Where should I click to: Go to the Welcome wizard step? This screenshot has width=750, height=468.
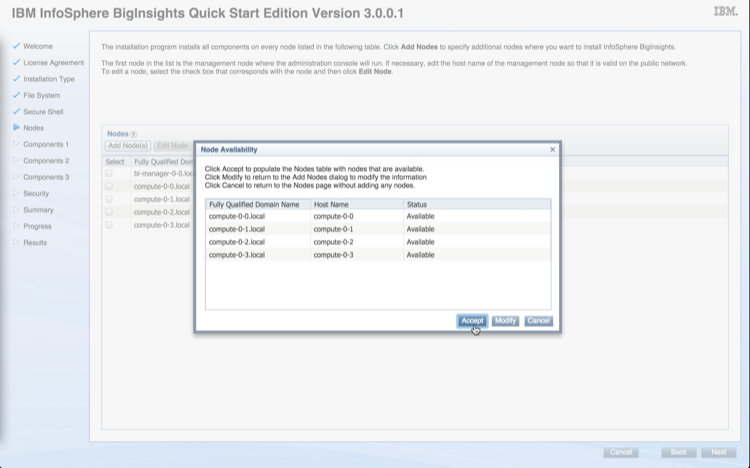(38, 46)
